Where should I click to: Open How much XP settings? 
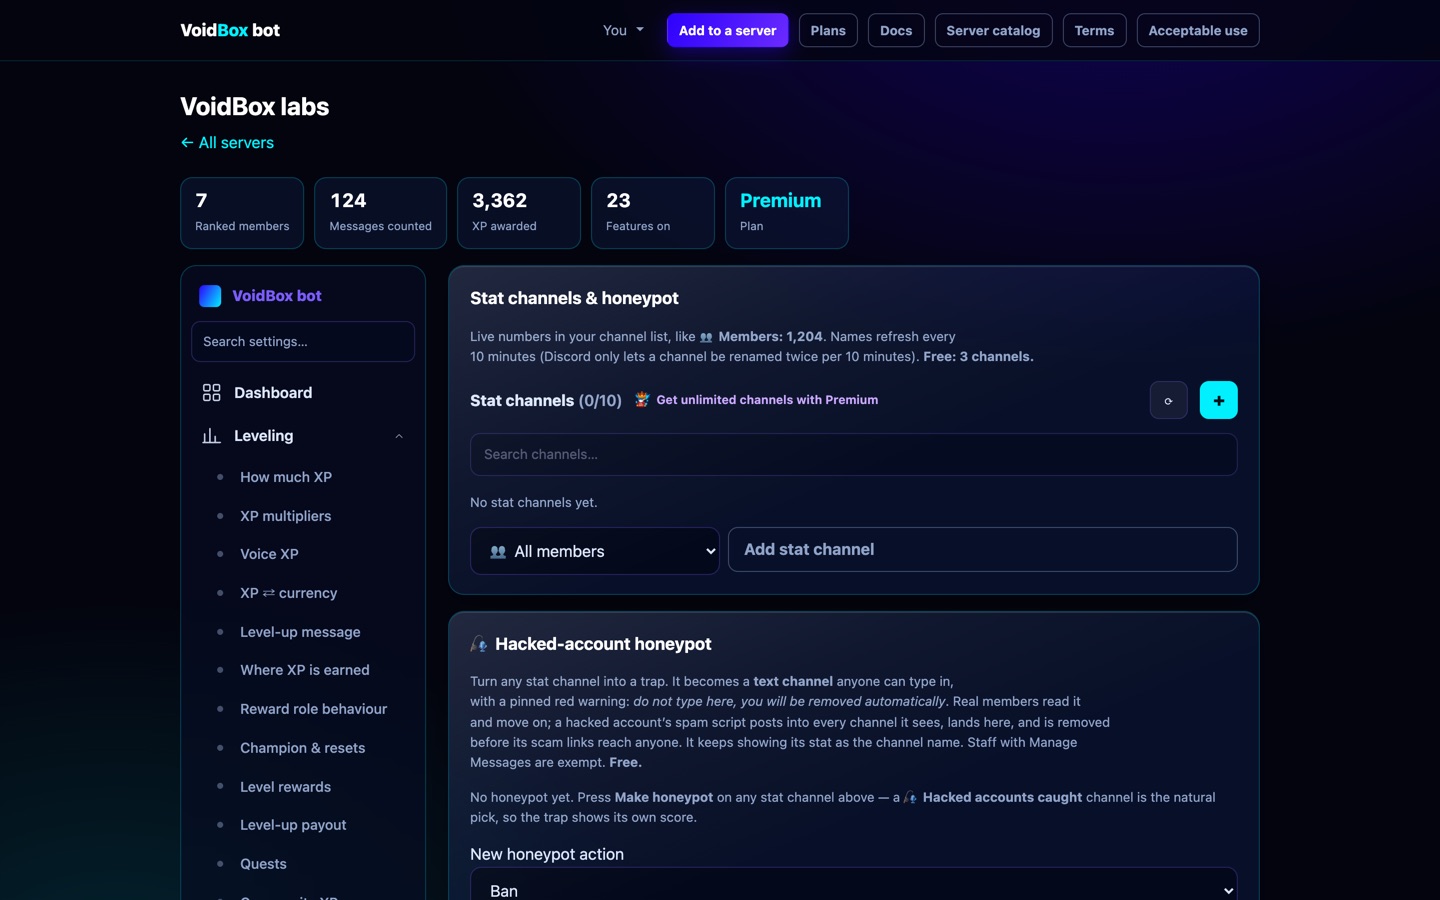coord(286,477)
